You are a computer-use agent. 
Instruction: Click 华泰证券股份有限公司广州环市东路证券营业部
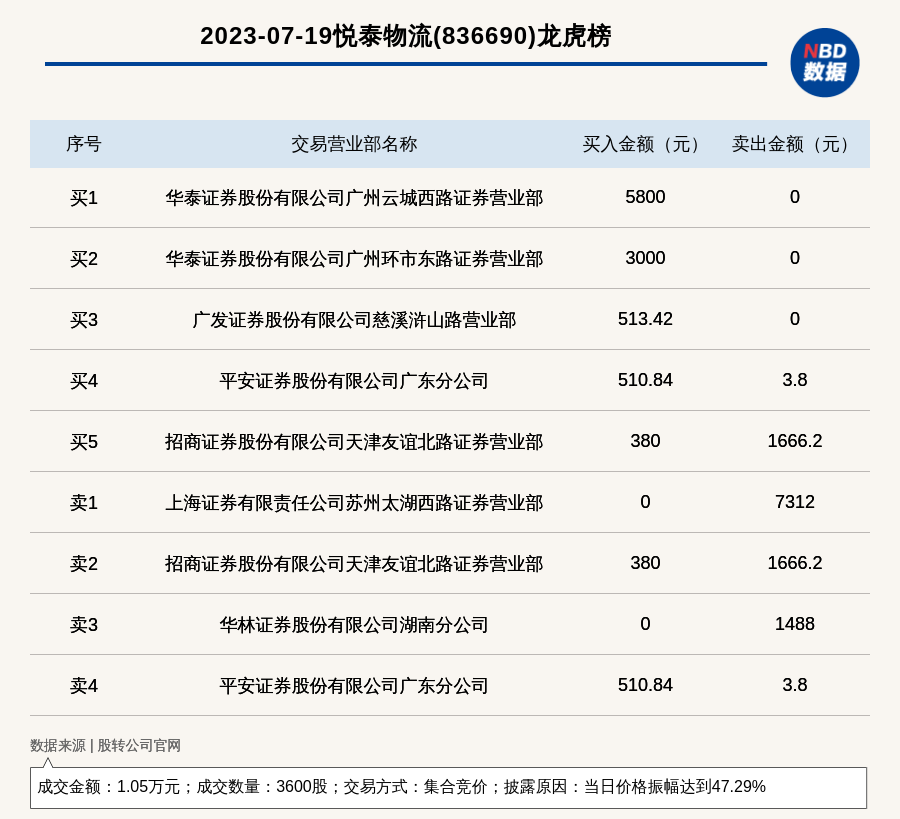pyautogui.click(x=354, y=259)
